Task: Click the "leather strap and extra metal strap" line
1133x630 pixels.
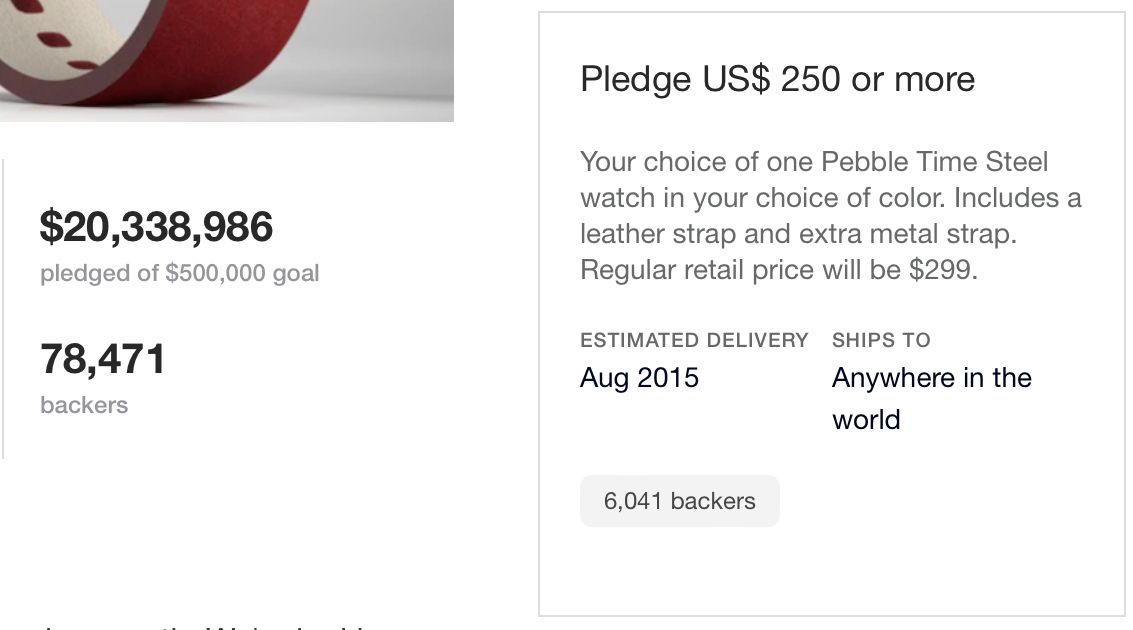Action: (x=798, y=234)
